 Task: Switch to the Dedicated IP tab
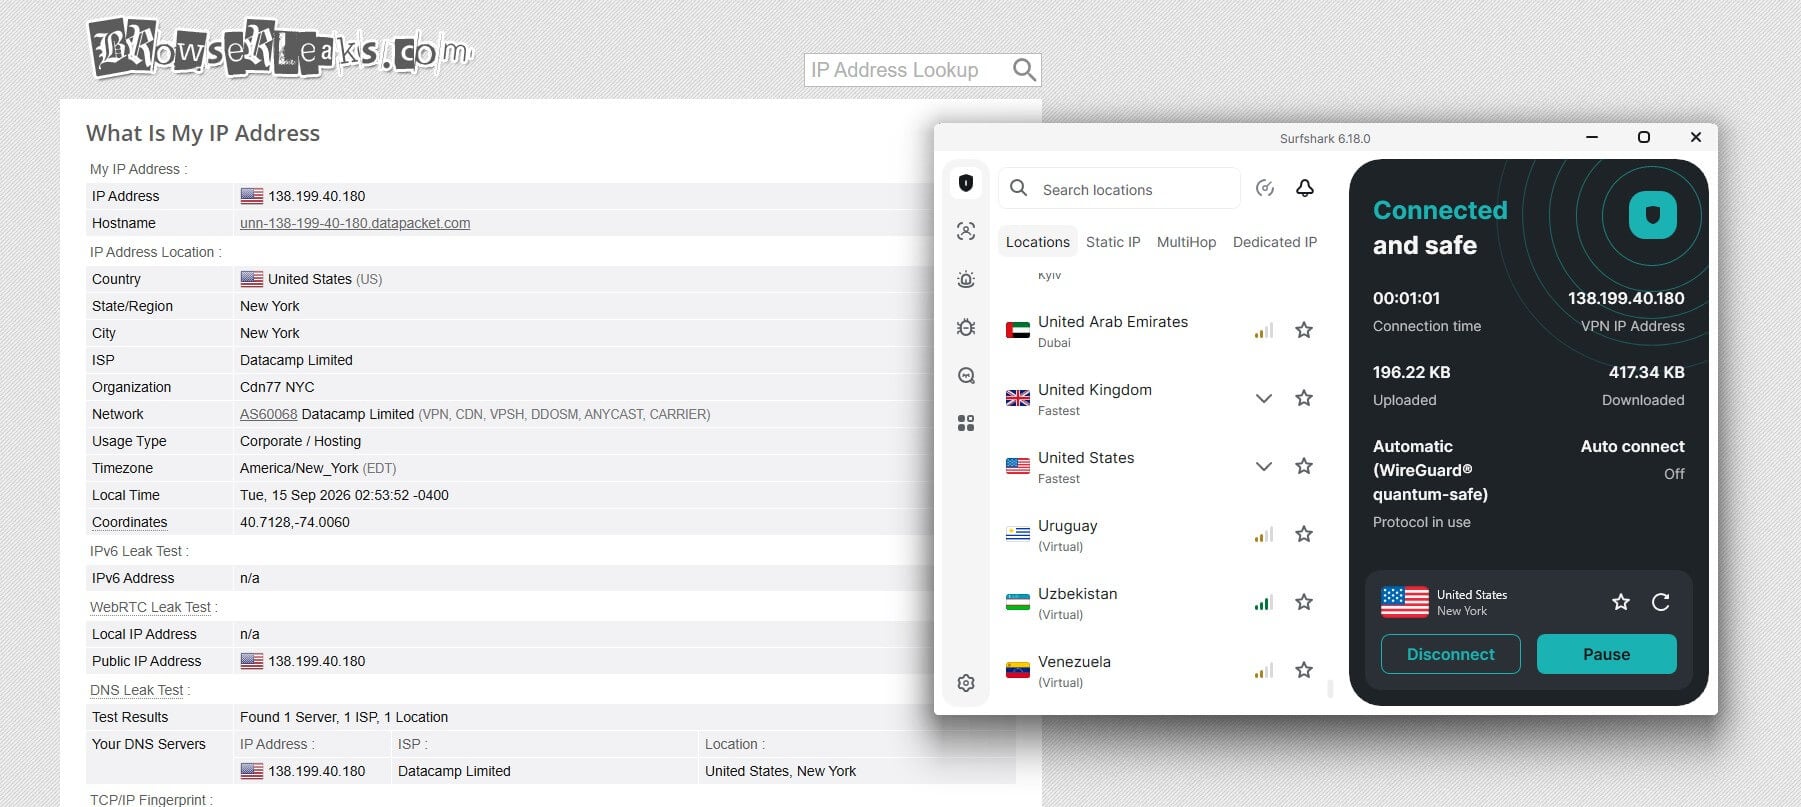click(x=1275, y=242)
